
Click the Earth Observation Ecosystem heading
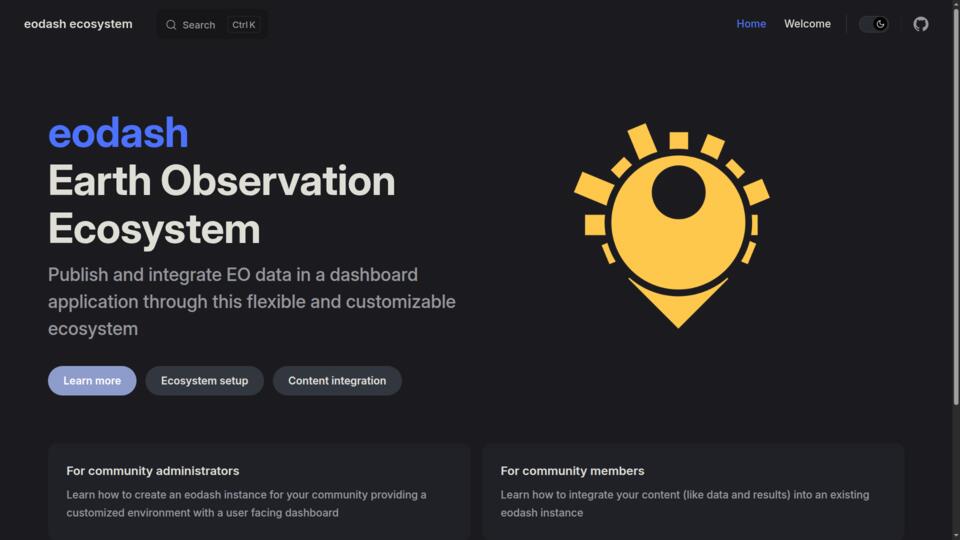coord(222,204)
